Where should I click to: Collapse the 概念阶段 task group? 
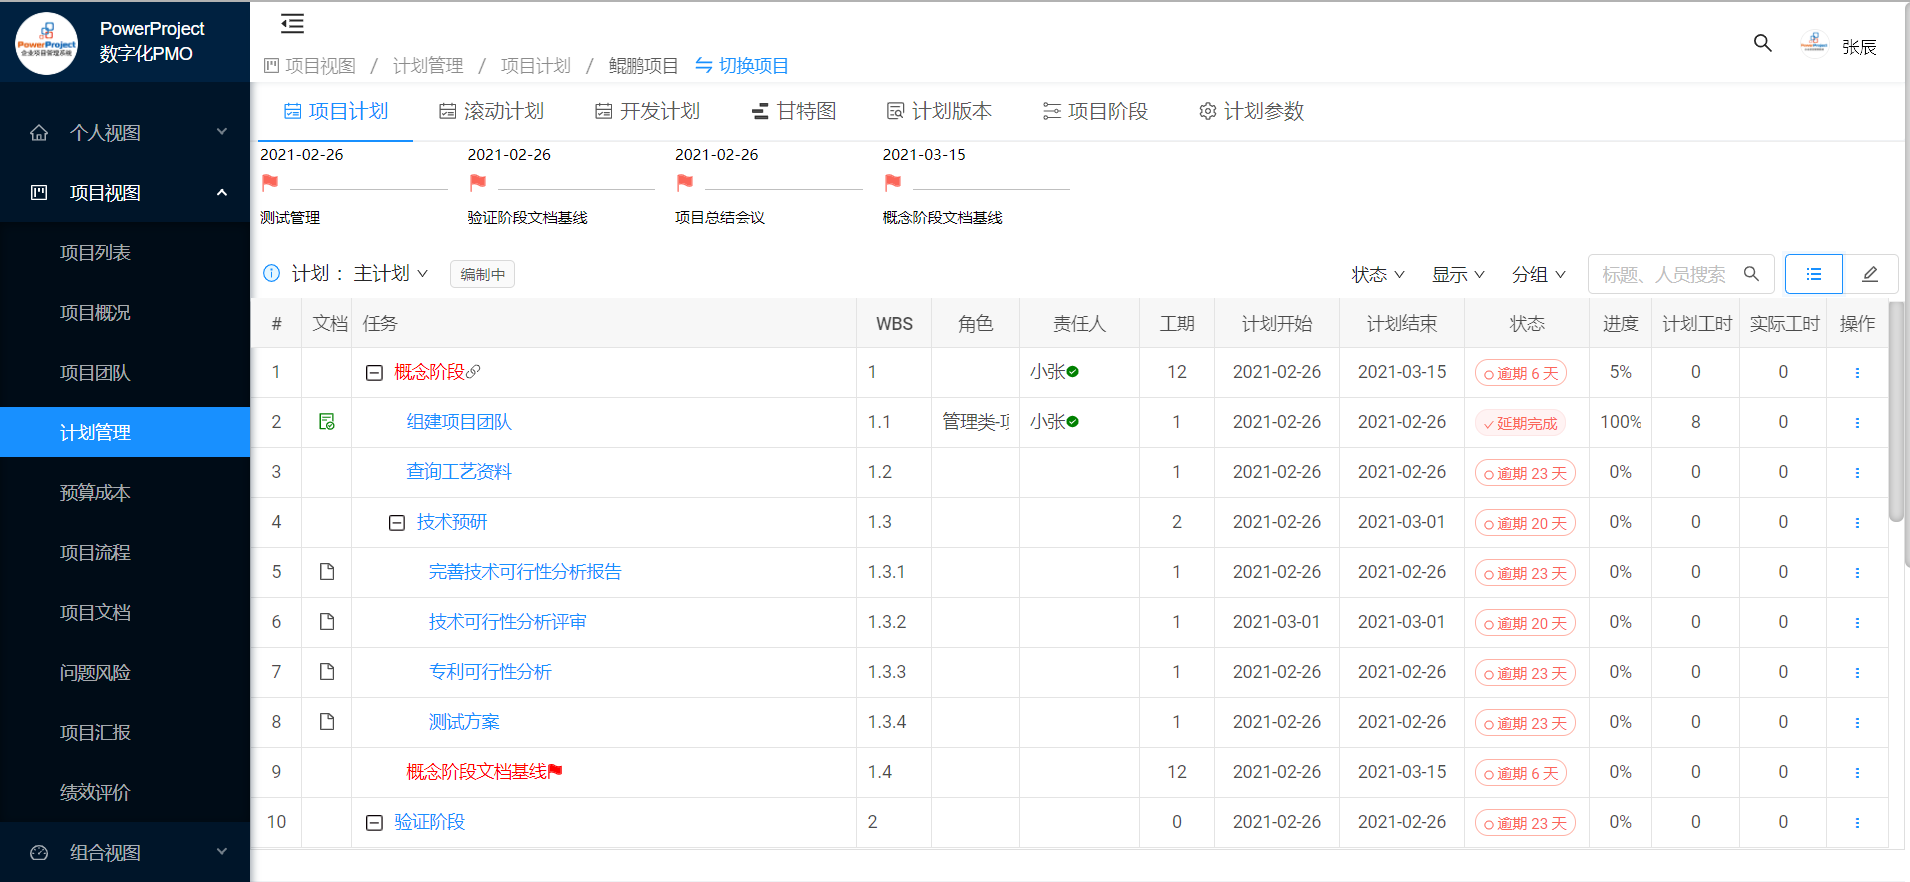pos(374,373)
